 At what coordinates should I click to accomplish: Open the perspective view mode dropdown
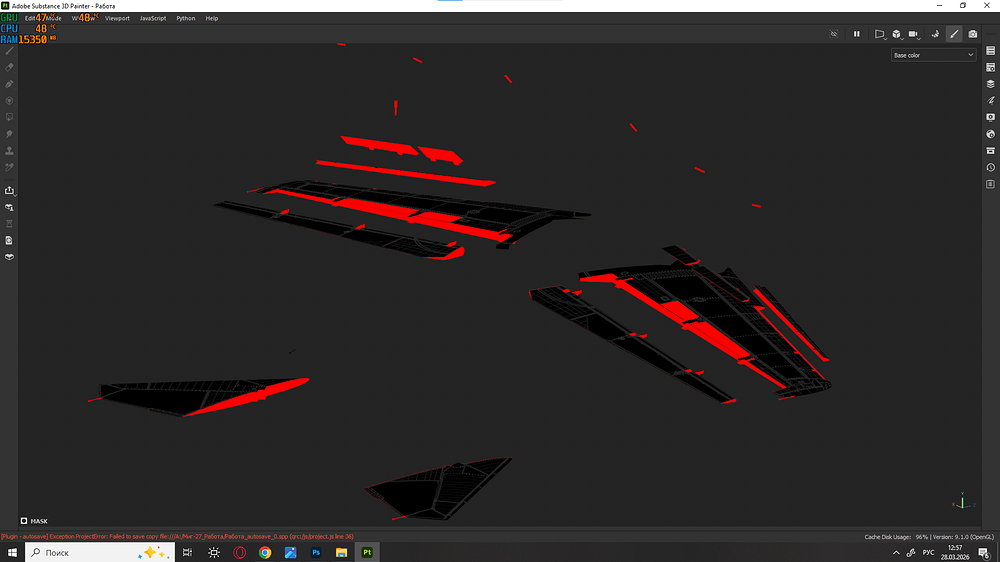880,34
